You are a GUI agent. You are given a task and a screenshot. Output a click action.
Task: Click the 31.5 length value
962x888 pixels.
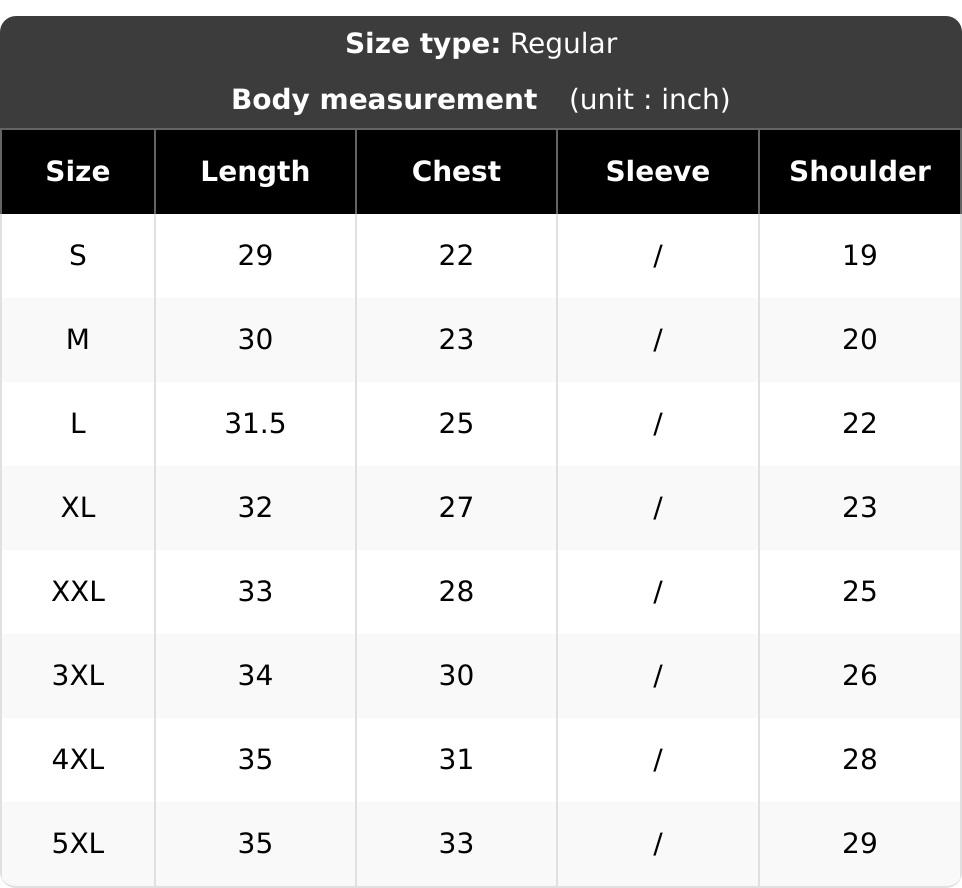tap(255, 423)
